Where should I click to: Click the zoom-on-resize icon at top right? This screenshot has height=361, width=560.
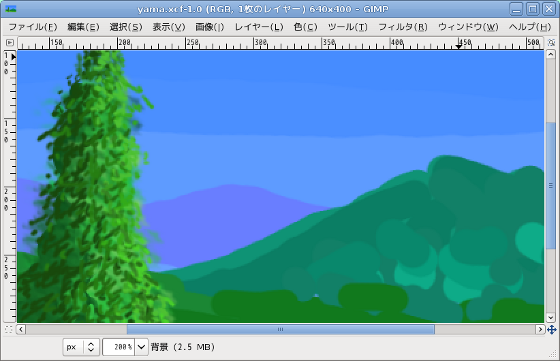[551, 42]
